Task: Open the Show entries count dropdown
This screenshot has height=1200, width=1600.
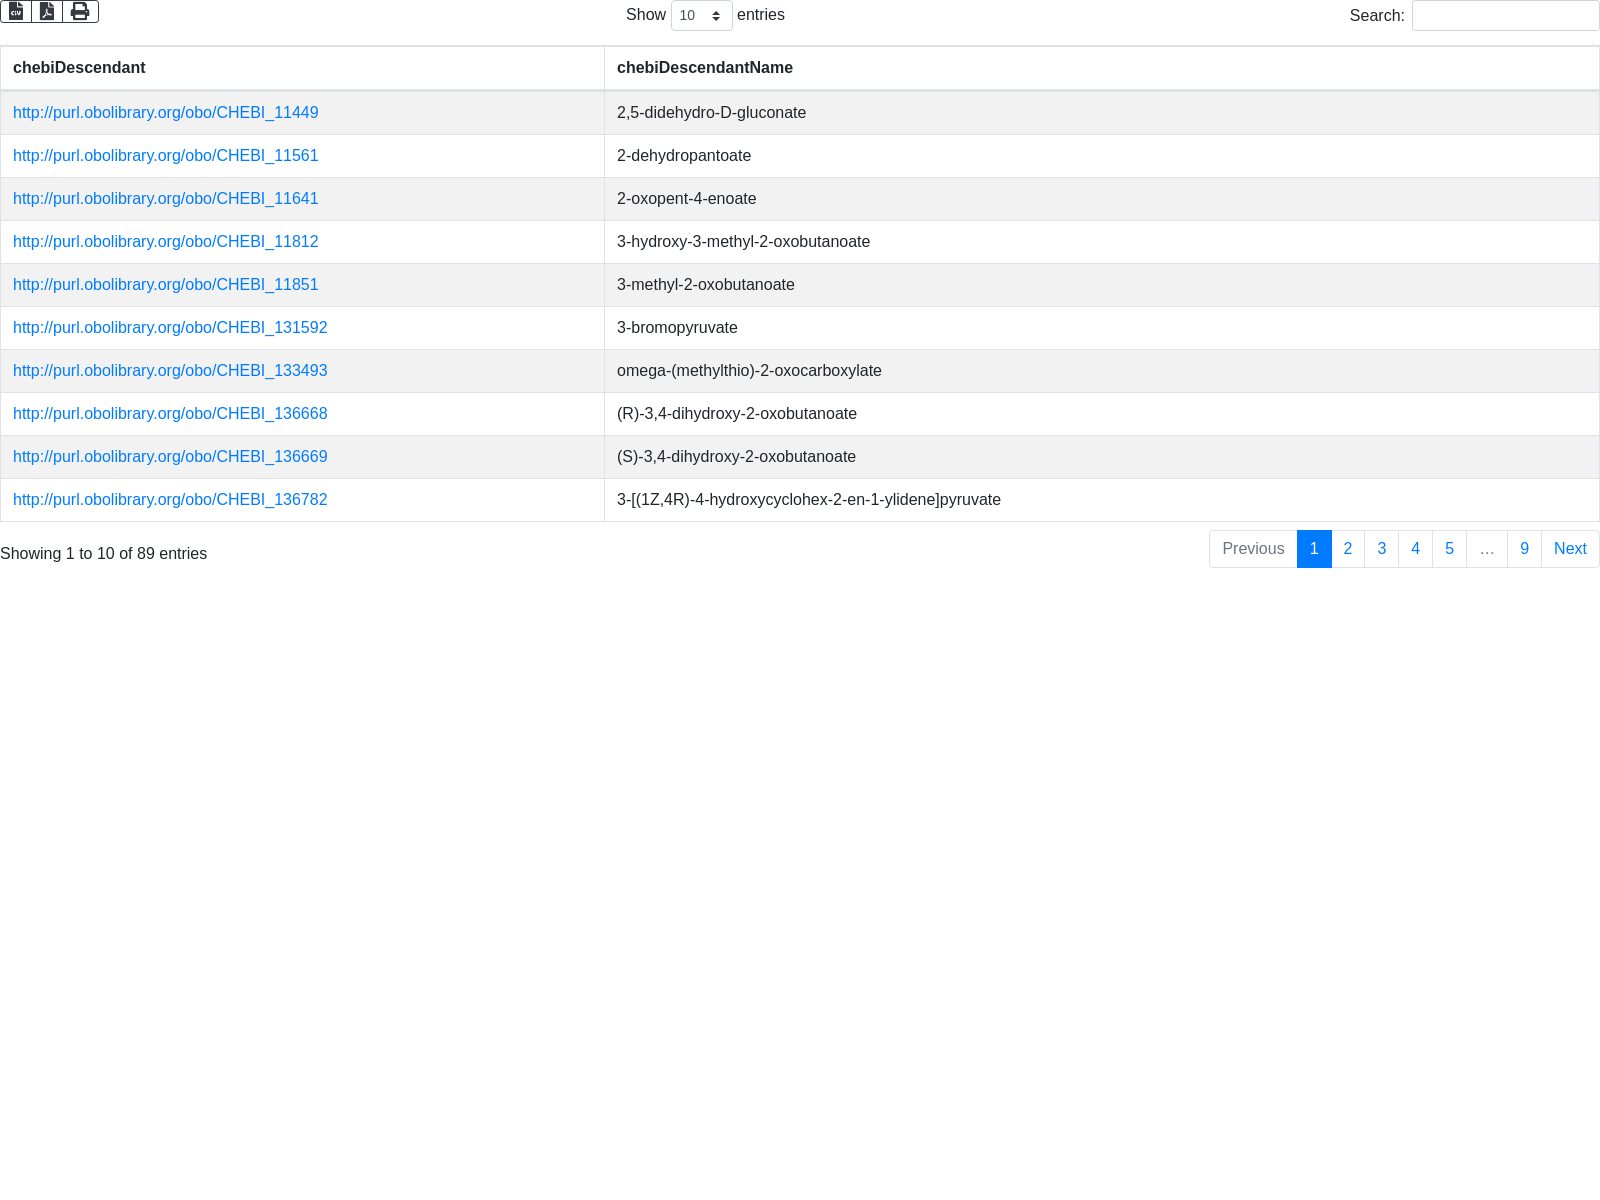Action: pos(701,16)
